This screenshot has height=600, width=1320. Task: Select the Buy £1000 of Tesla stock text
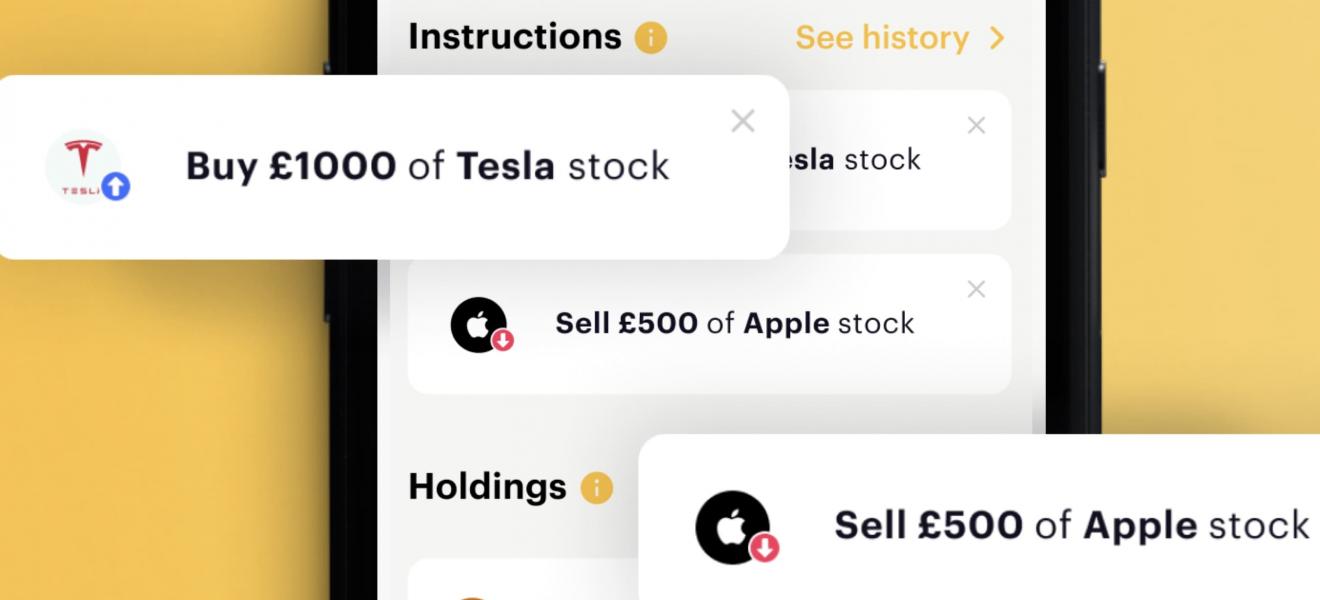(x=428, y=166)
